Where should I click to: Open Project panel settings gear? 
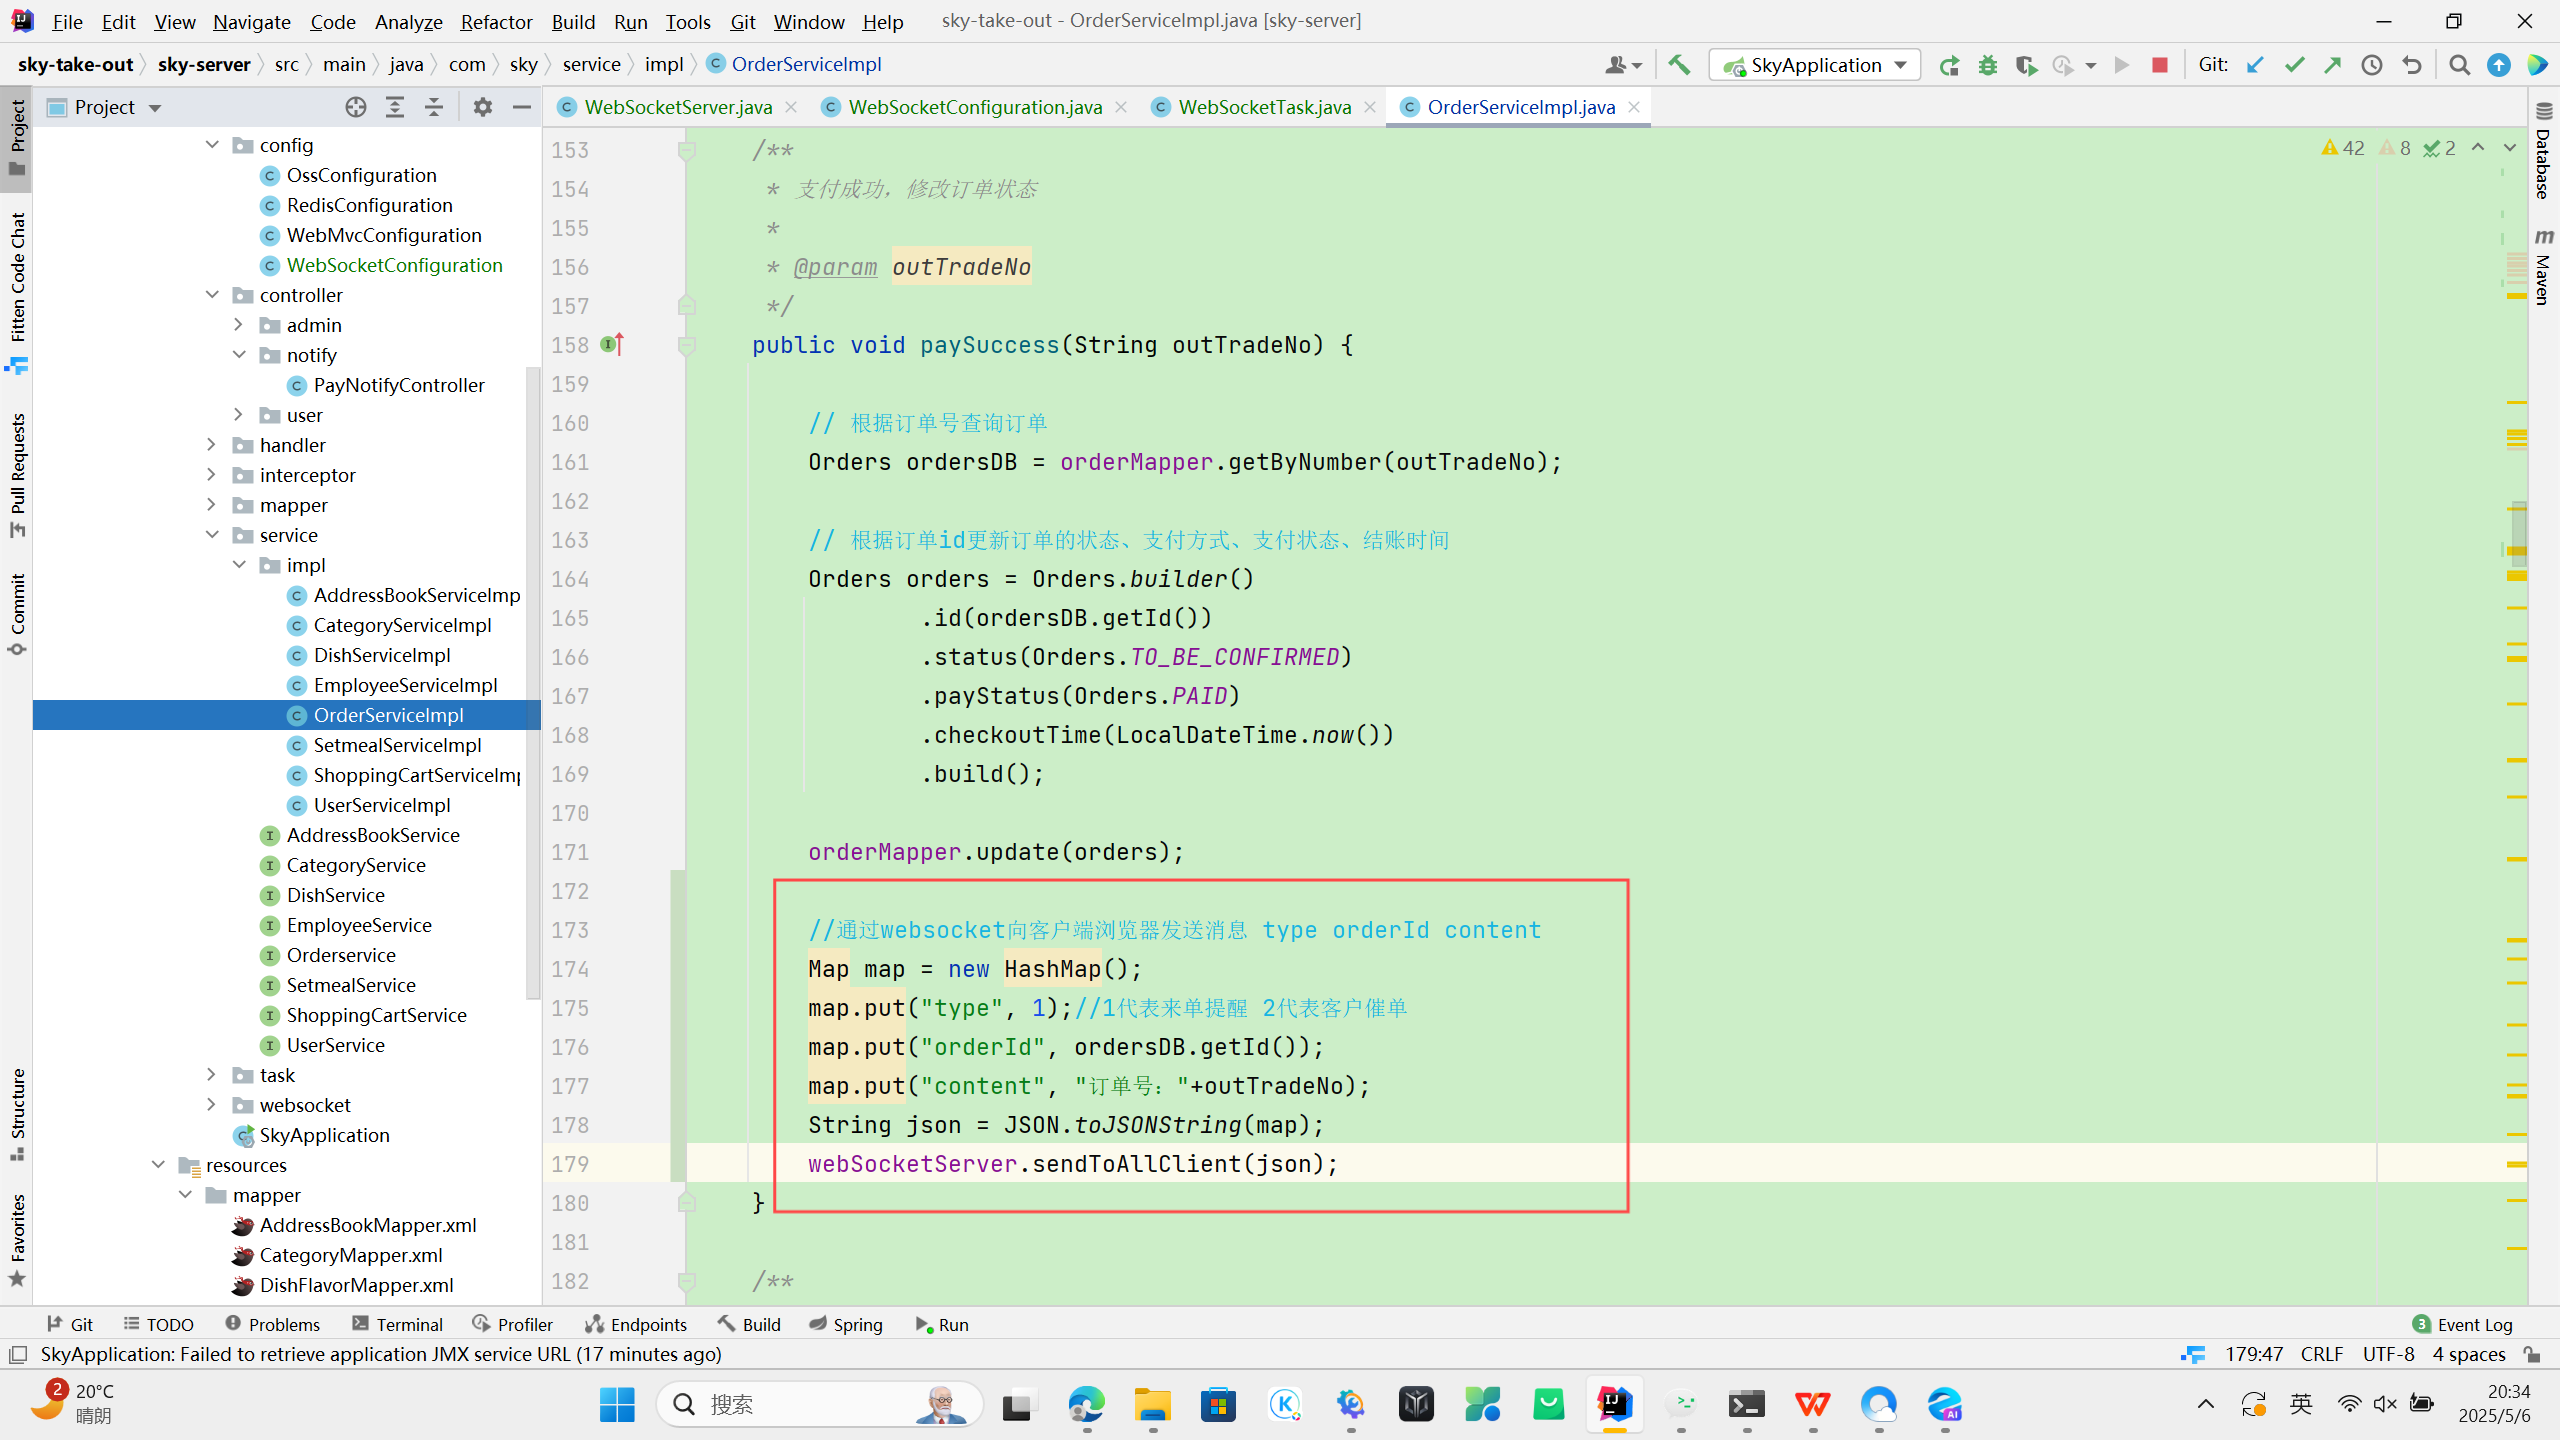pos(482,107)
